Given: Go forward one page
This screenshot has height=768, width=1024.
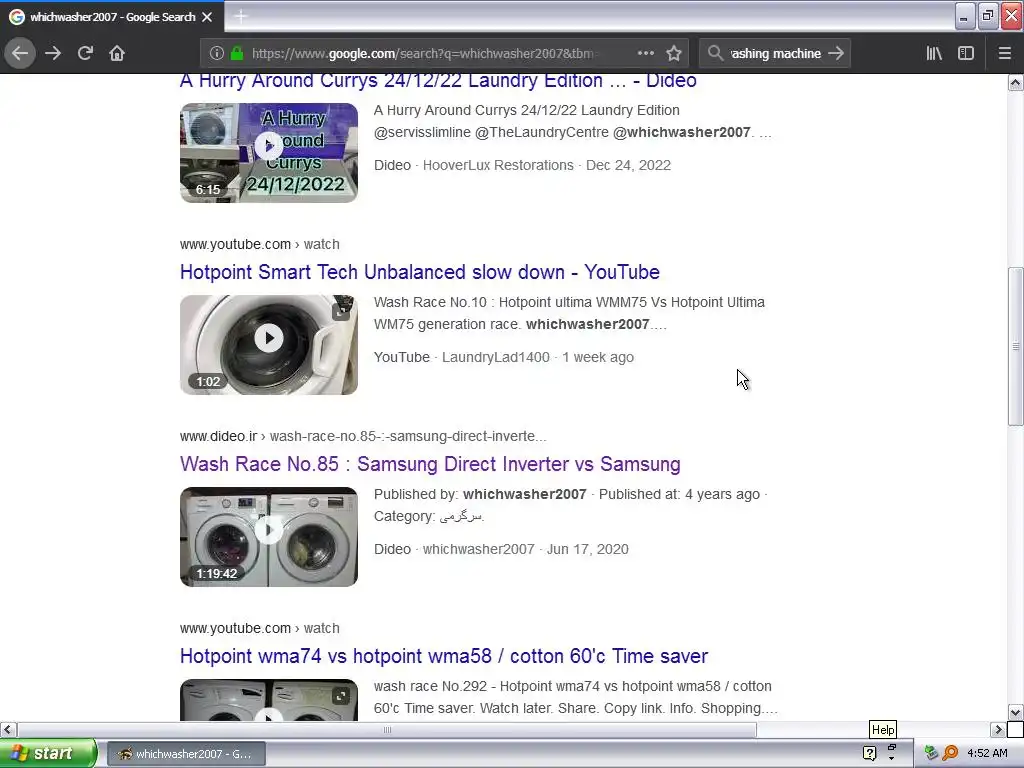Looking at the screenshot, I should click(53, 53).
